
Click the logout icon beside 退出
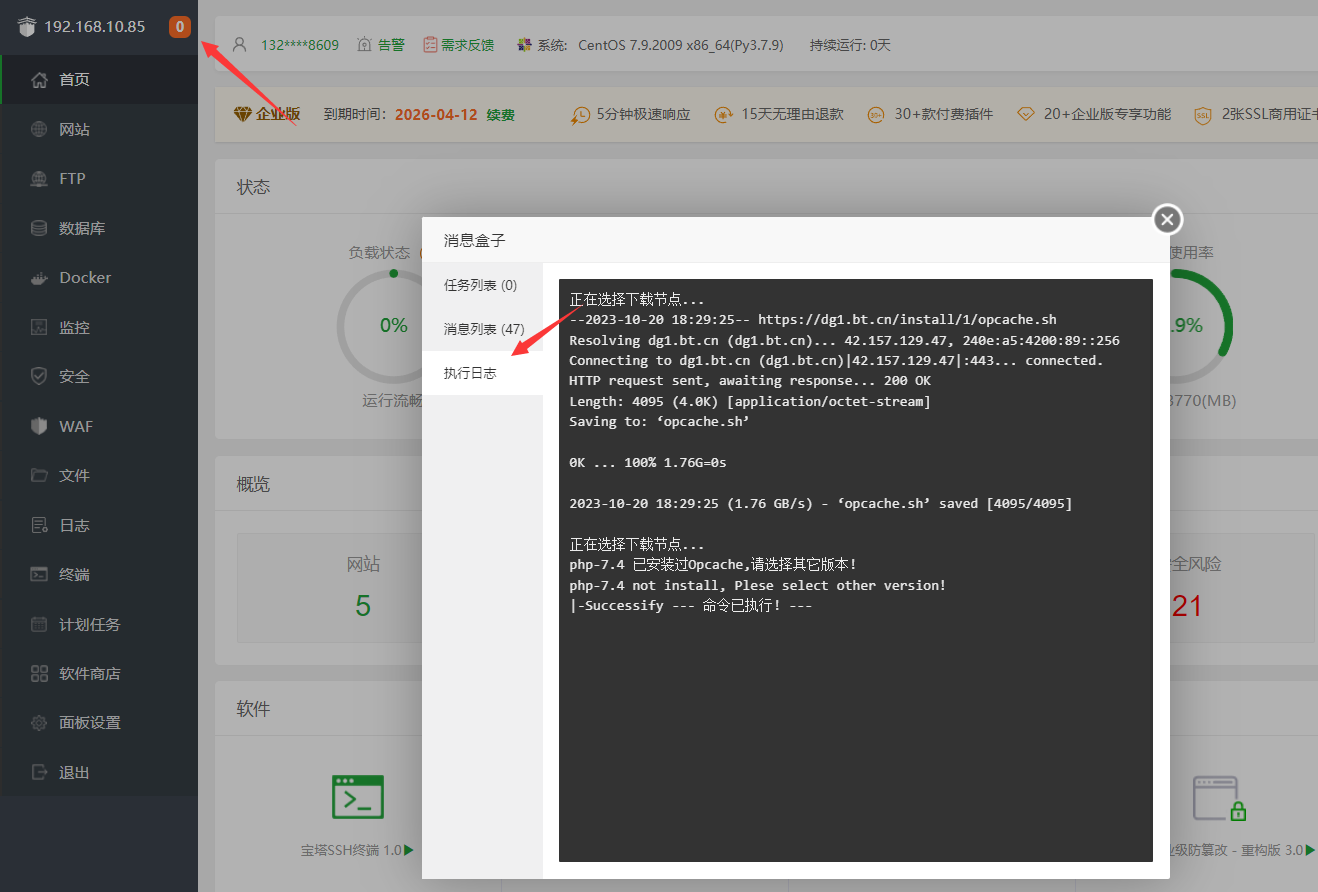tap(39, 772)
